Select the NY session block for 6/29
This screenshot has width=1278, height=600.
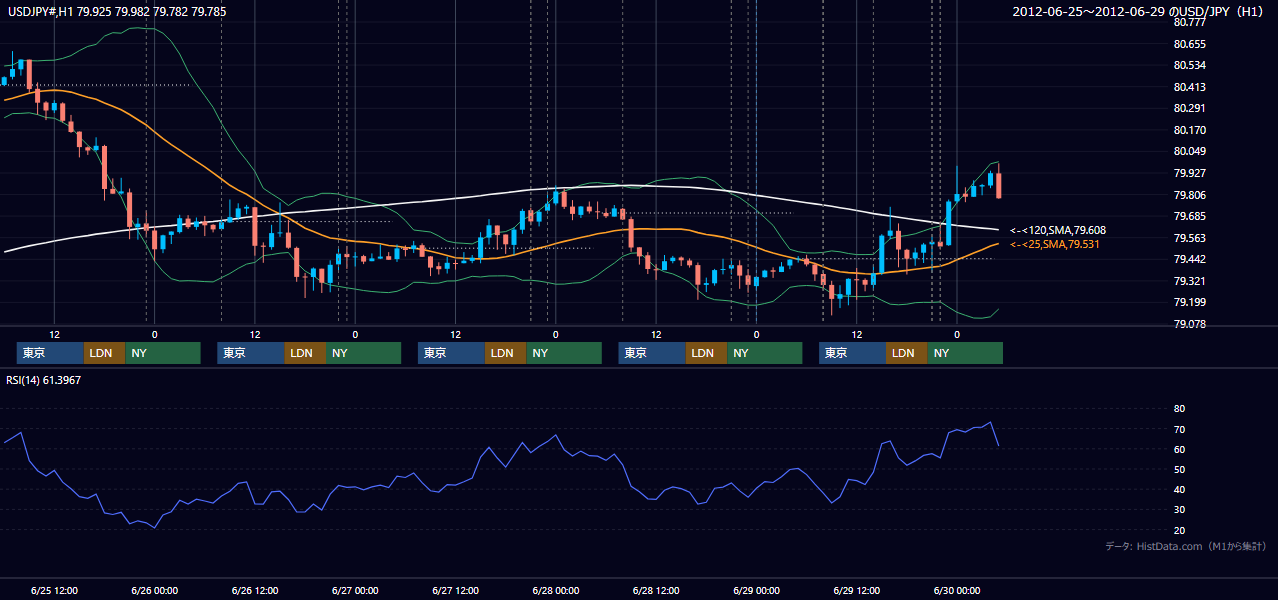pos(965,353)
